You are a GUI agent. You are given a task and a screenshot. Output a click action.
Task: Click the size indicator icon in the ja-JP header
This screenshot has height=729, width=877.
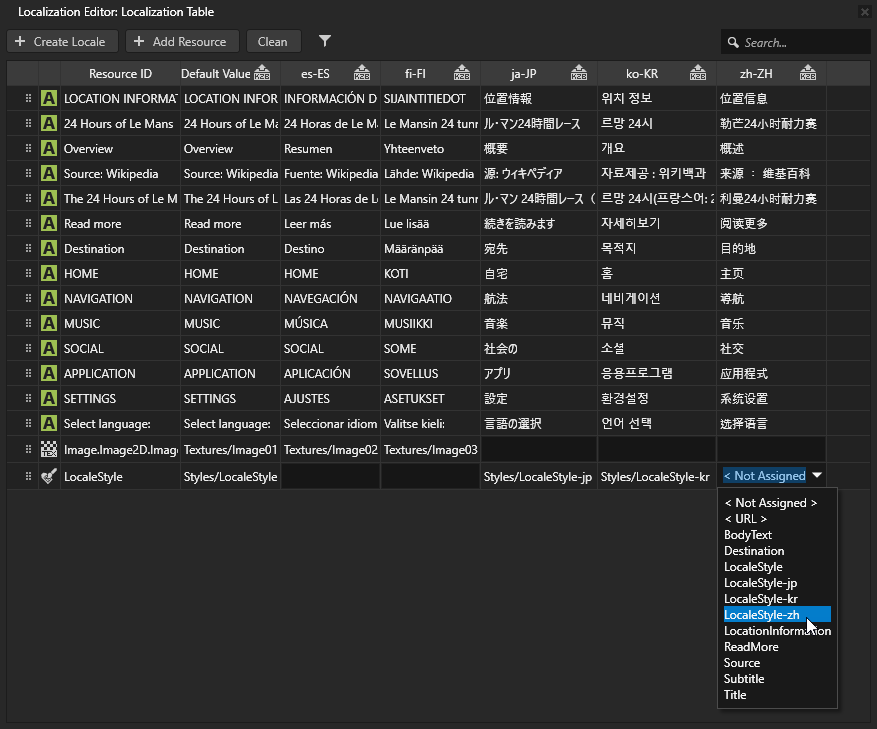pos(578,72)
